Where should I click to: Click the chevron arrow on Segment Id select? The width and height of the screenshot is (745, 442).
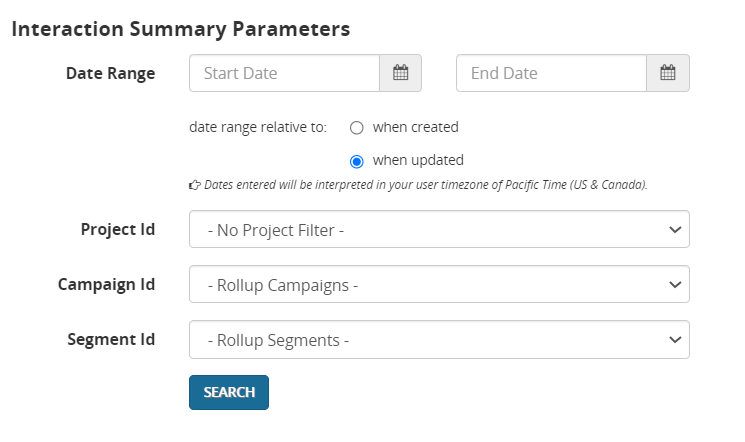(673, 340)
